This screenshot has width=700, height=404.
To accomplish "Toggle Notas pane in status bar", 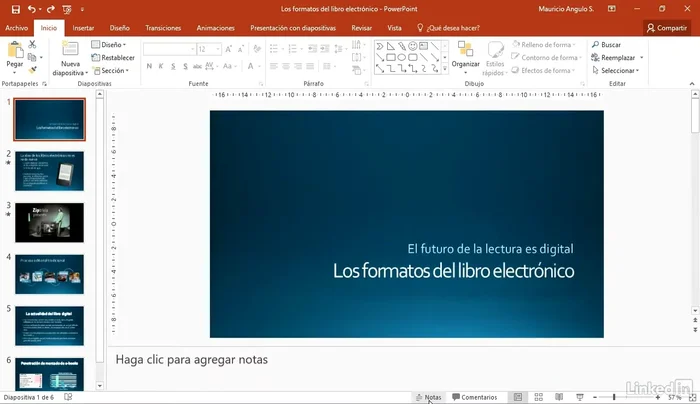I will (x=429, y=397).
